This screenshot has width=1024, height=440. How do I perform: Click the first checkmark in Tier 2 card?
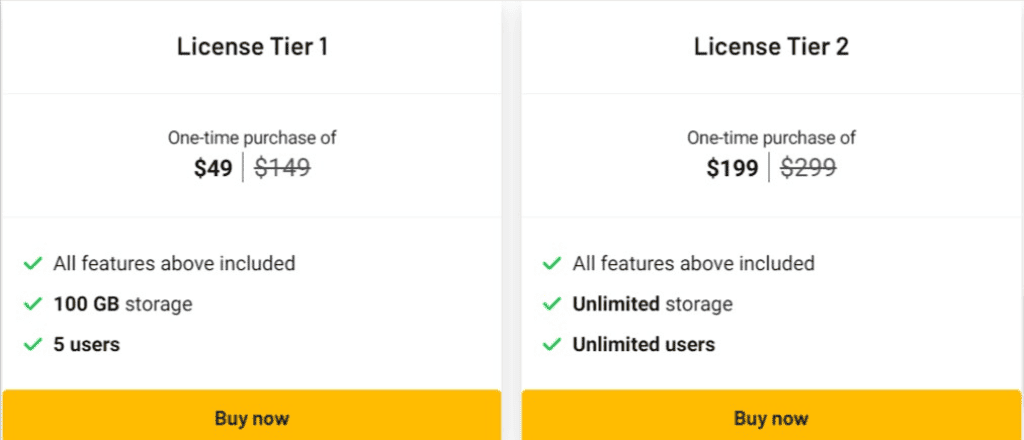pyautogui.click(x=551, y=264)
